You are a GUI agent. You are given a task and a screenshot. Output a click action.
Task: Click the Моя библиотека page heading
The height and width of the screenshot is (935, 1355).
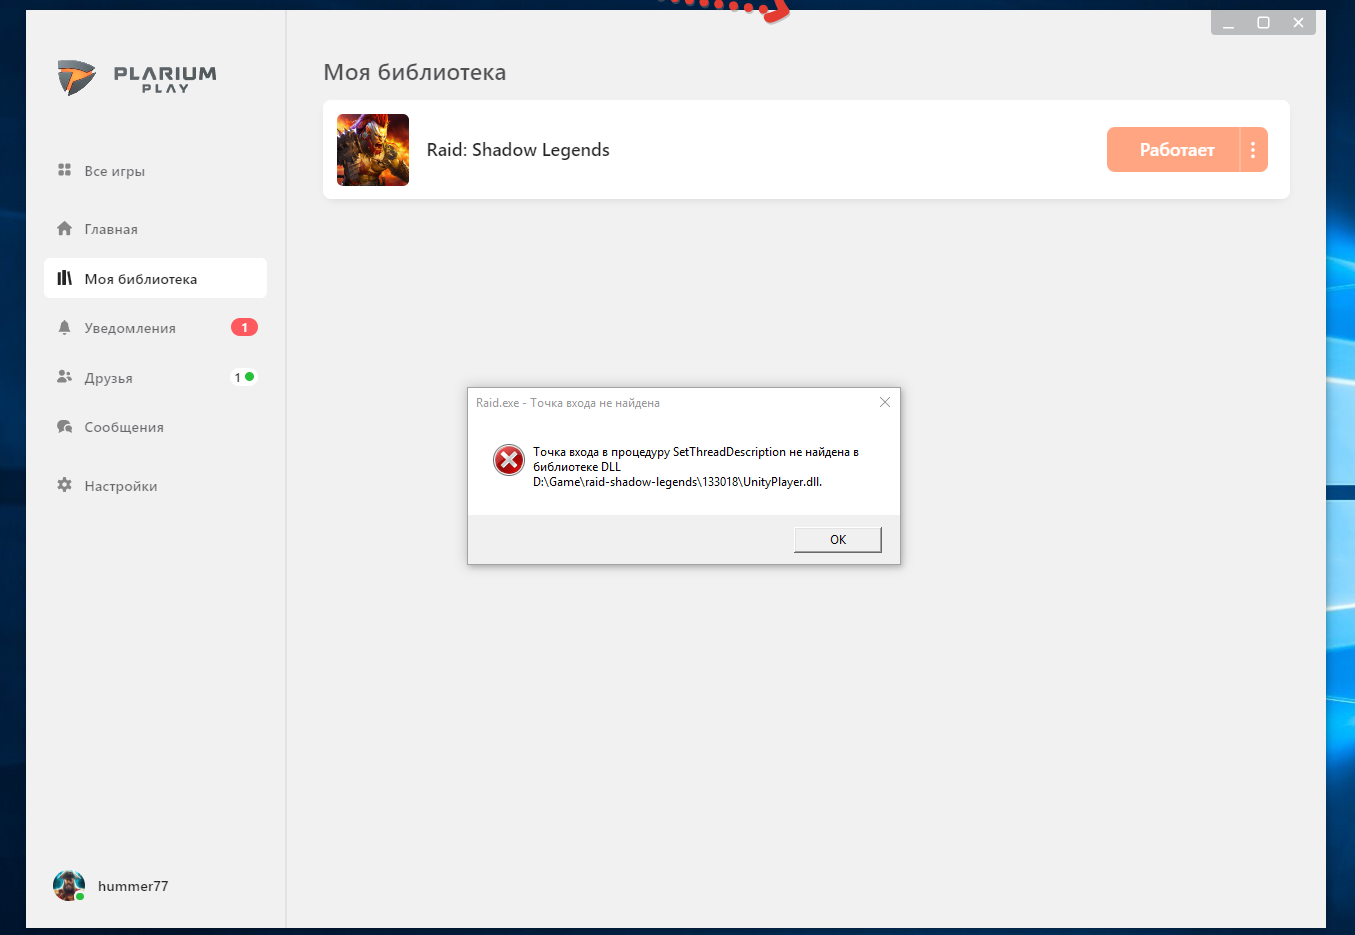pyautogui.click(x=414, y=72)
